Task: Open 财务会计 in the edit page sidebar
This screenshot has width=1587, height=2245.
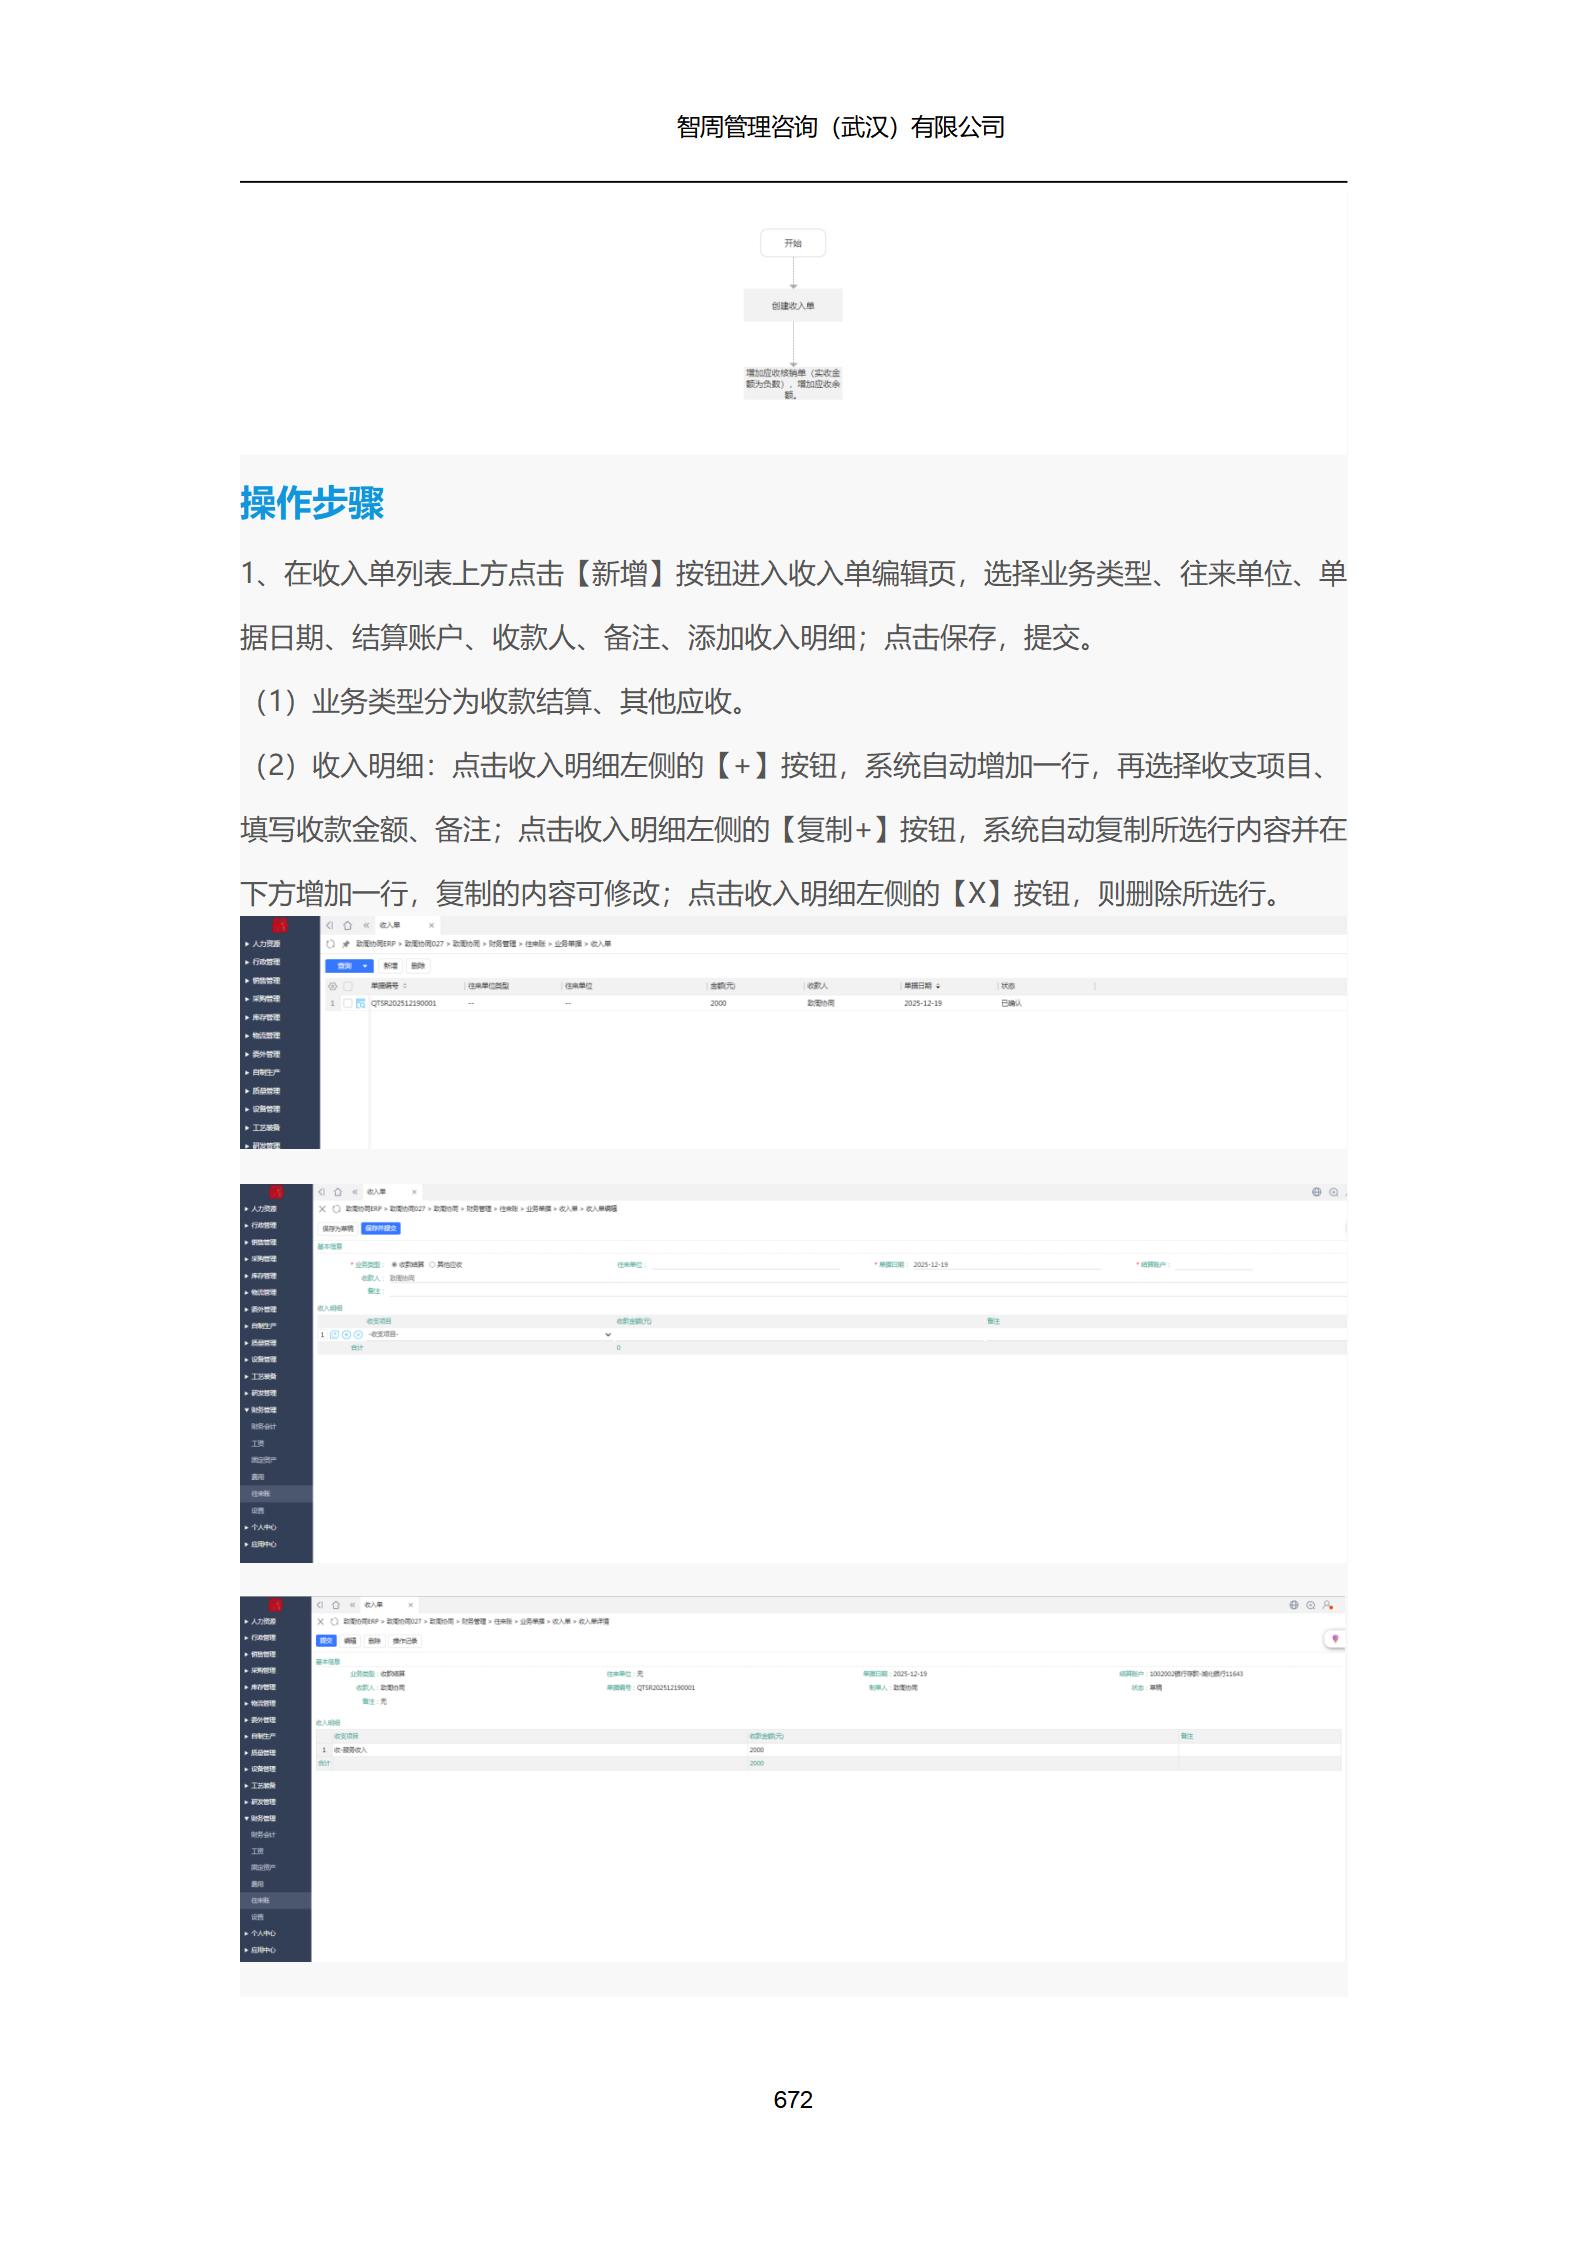Action: click(264, 1427)
